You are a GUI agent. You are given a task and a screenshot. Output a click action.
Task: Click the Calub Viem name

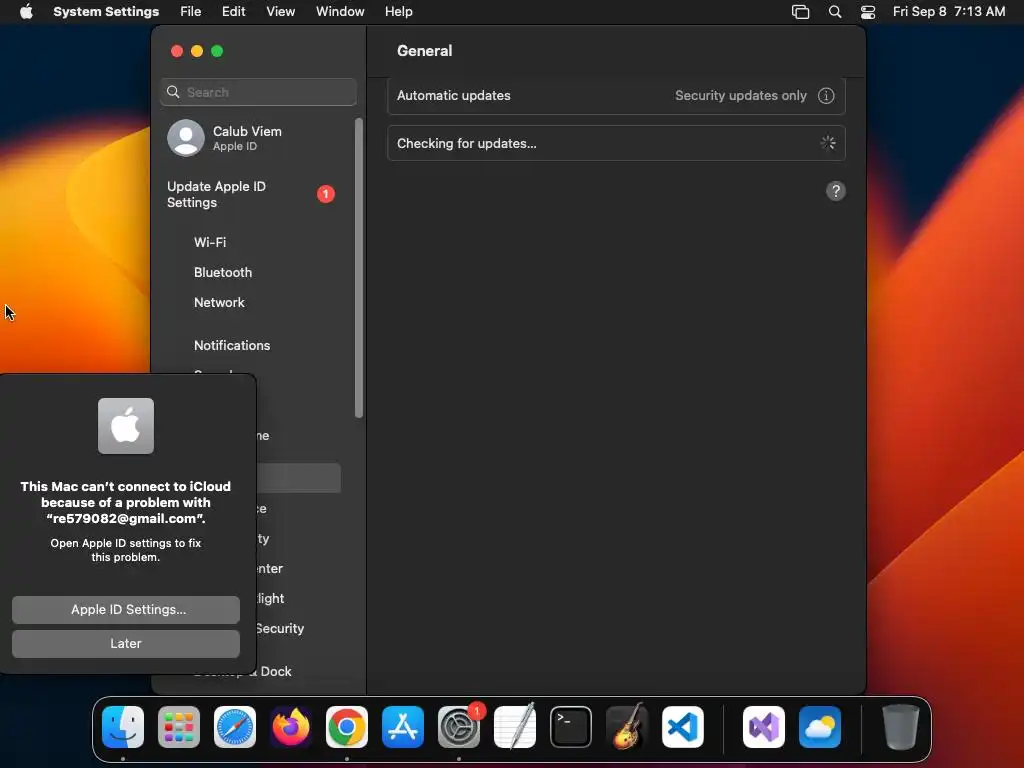point(248,131)
